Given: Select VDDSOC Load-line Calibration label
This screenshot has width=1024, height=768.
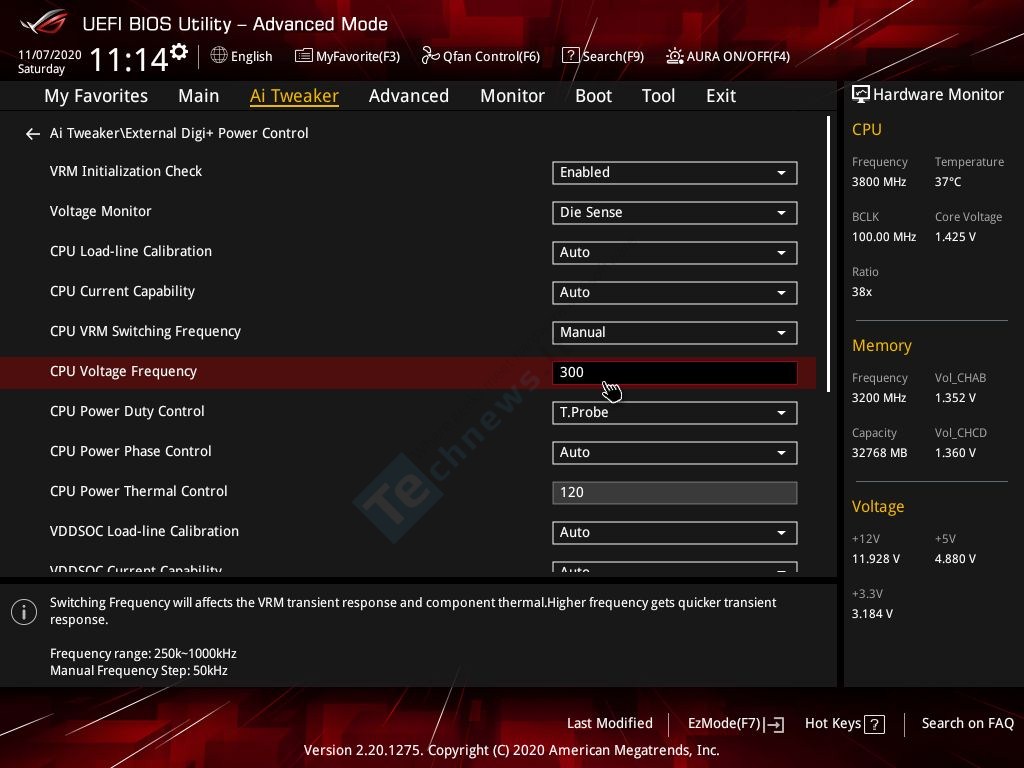Looking at the screenshot, I should point(144,531).
